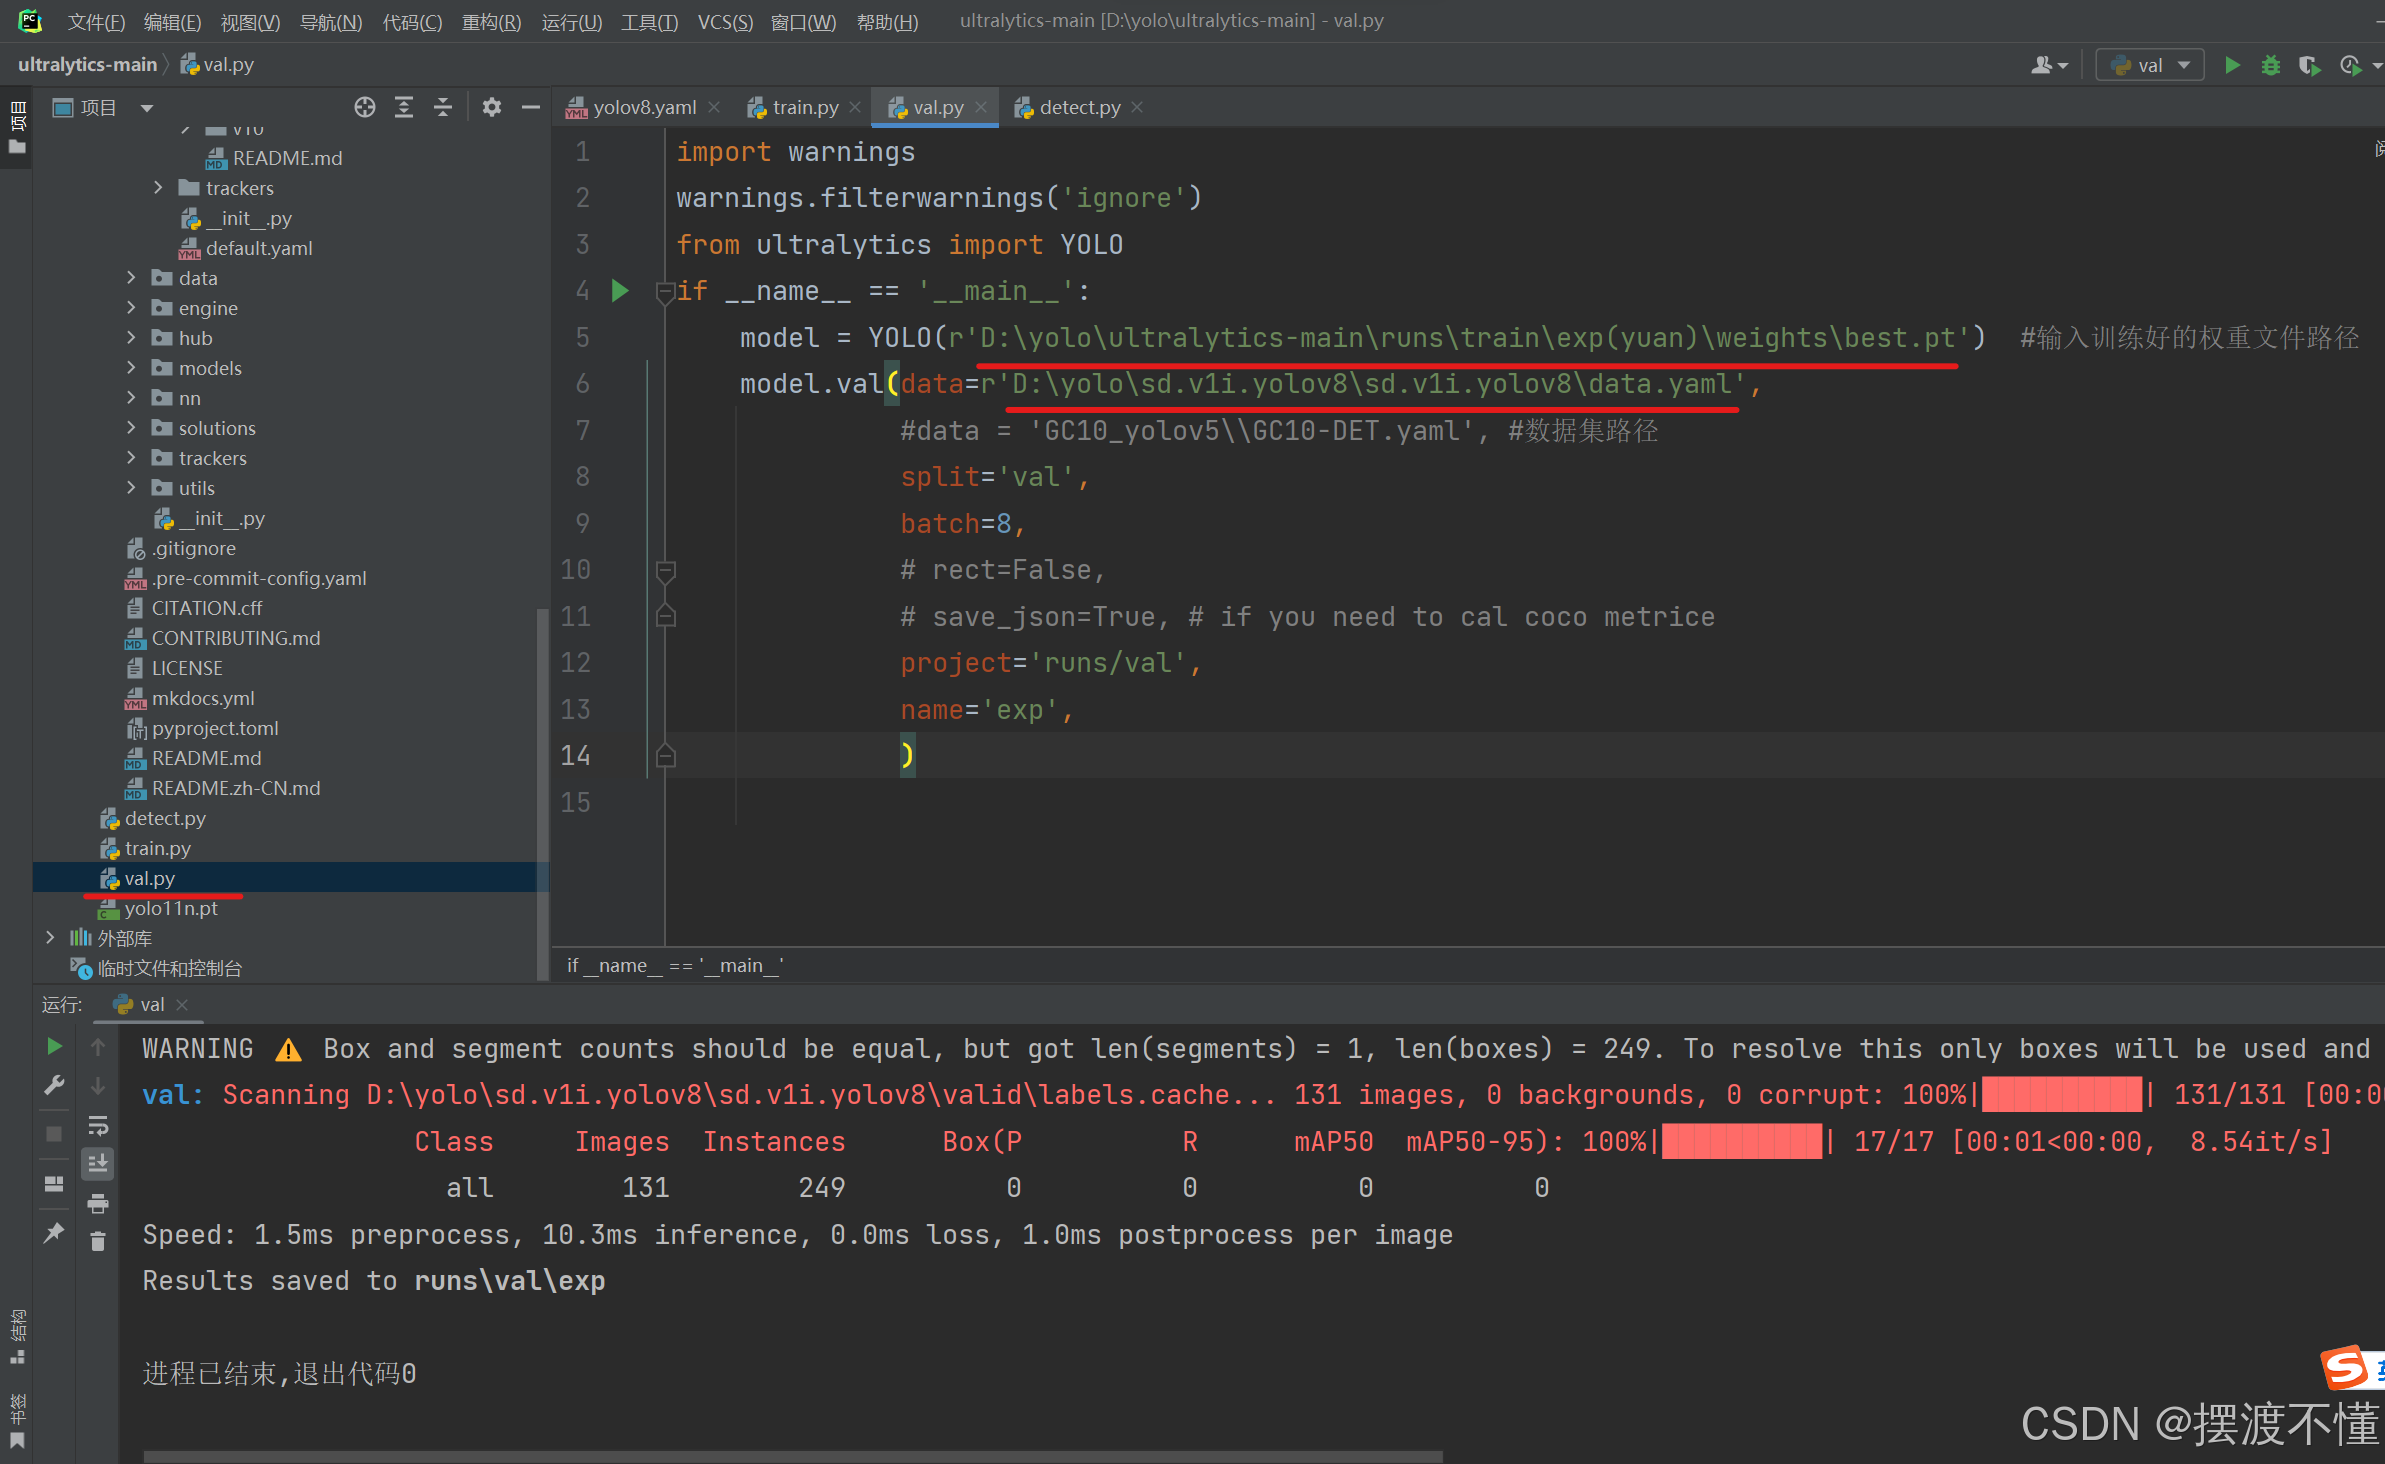
Task: Click the print icon in Run panel
Action: tap(98, 1203)
